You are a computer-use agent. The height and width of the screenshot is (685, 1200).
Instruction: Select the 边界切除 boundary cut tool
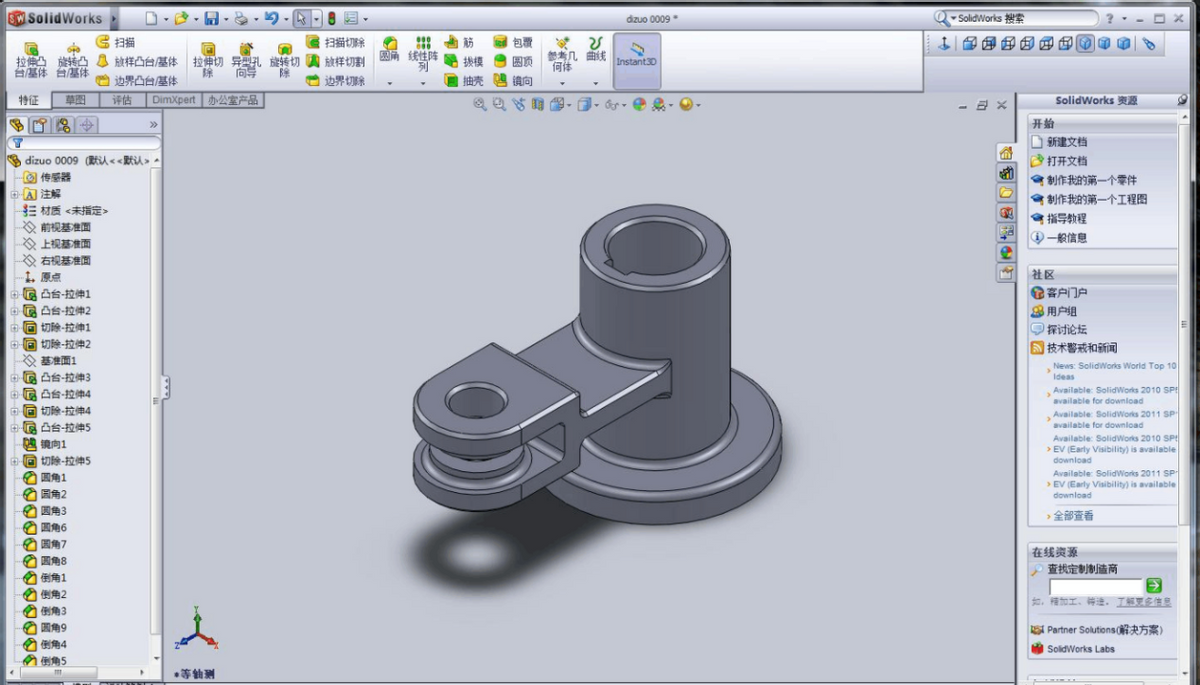point(336,81)
